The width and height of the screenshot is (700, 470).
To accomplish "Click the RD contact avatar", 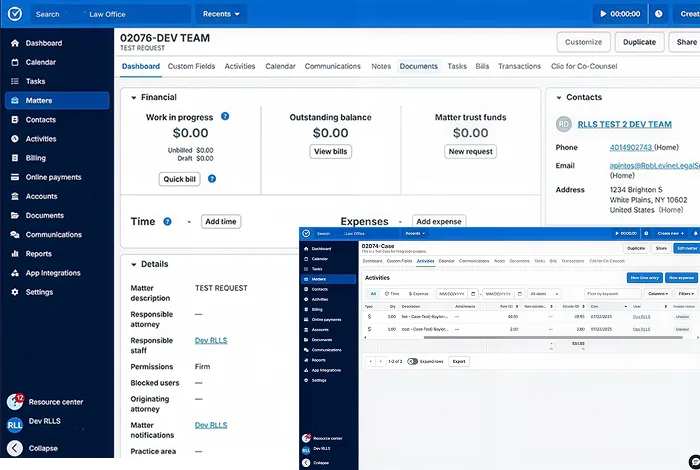I will (x=564, y=124).
